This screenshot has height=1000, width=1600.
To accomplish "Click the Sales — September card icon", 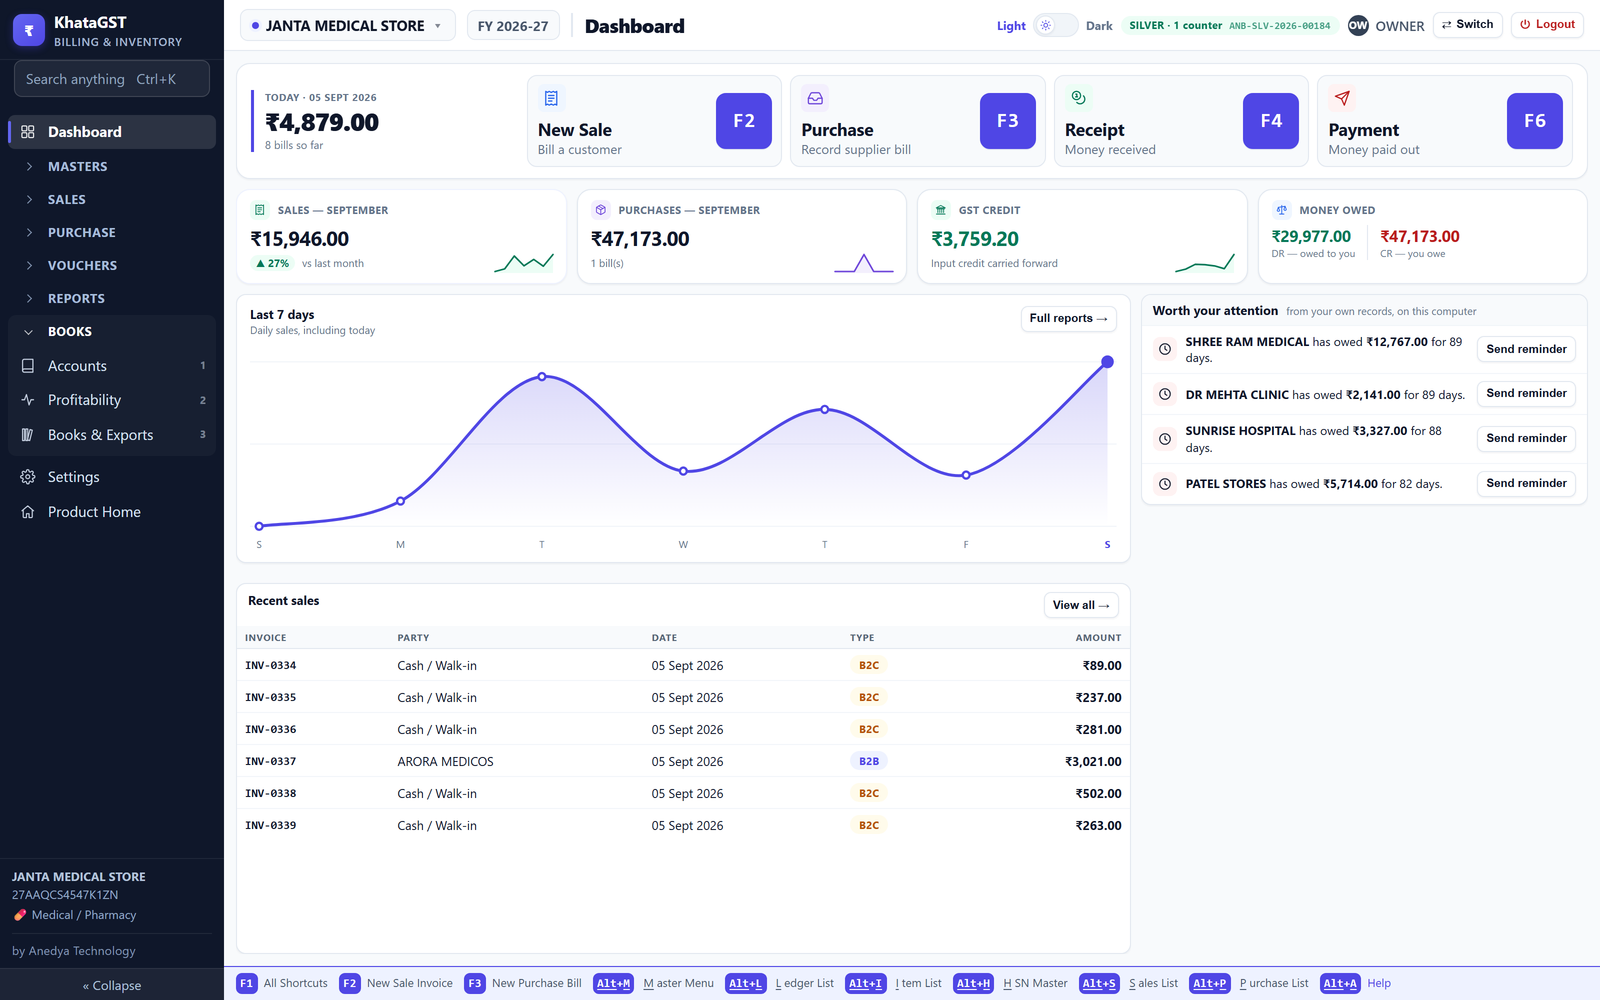I will (x=260, y=210).
